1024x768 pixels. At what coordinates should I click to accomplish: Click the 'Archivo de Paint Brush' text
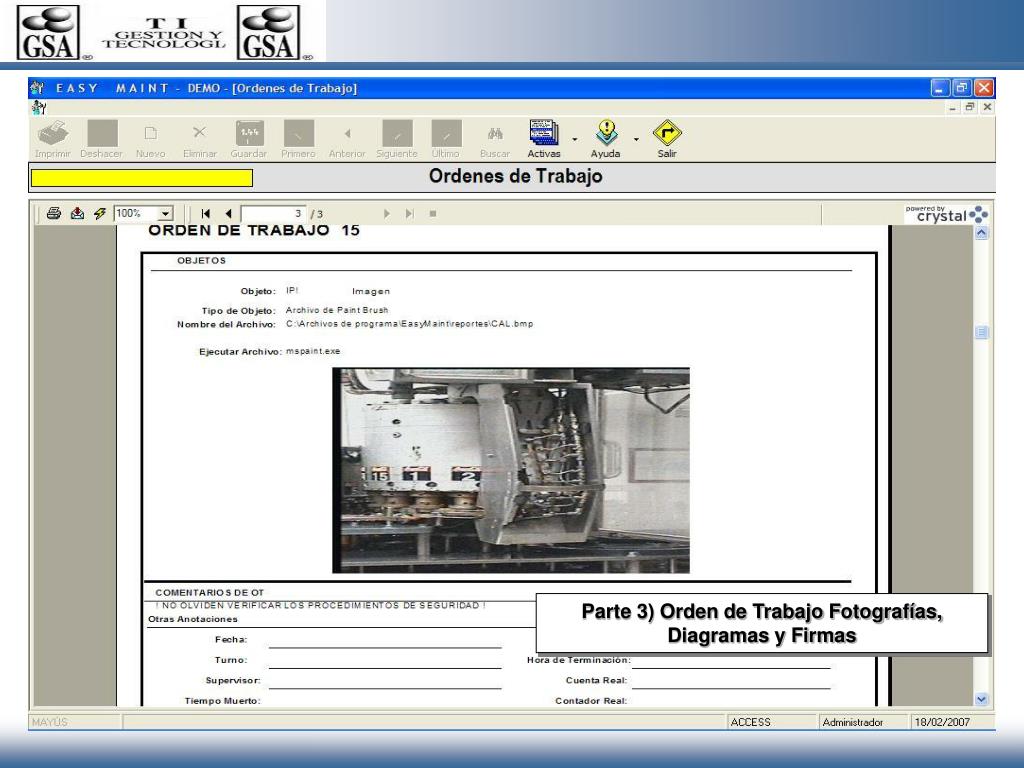point(337,310)
